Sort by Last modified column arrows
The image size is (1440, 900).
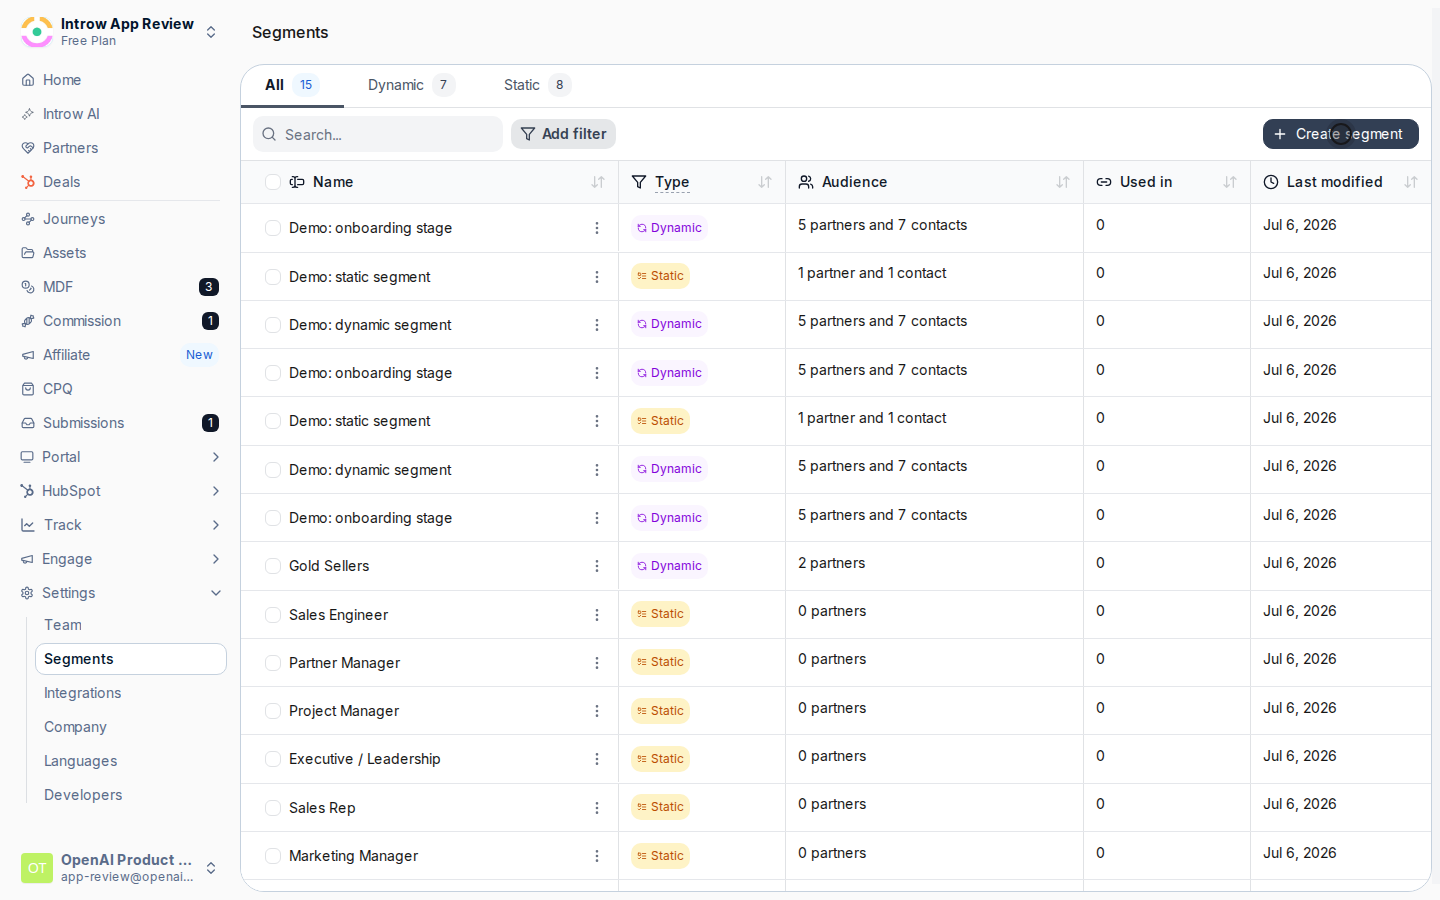coord(1411,182)
